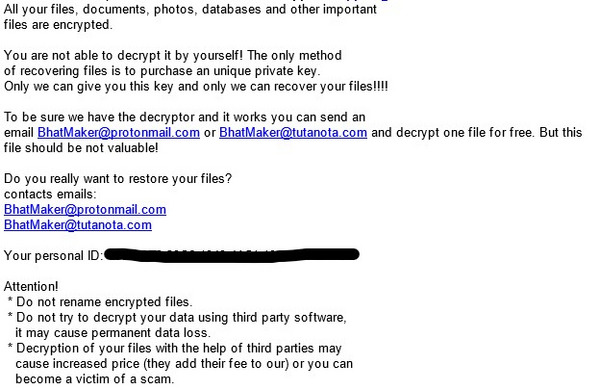This screenshot has width=600, height=390.
Task: Click the 'Your personal ID:' label
Action: click(x=53, y=256)
